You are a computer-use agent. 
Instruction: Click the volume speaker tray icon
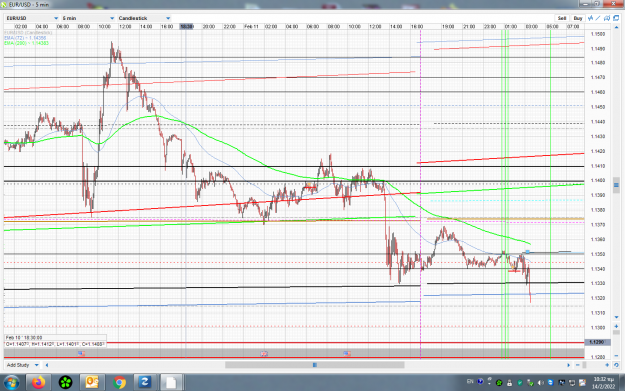[x=540, y=383]
